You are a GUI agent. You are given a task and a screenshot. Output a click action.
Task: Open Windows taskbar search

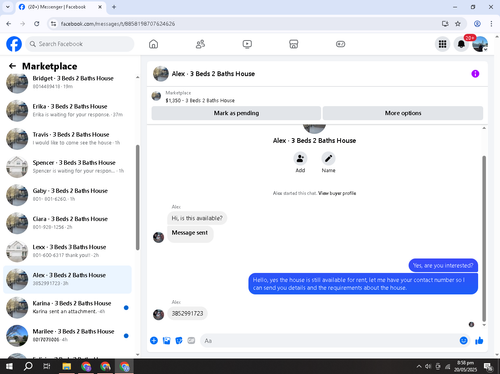click(28, 367)
